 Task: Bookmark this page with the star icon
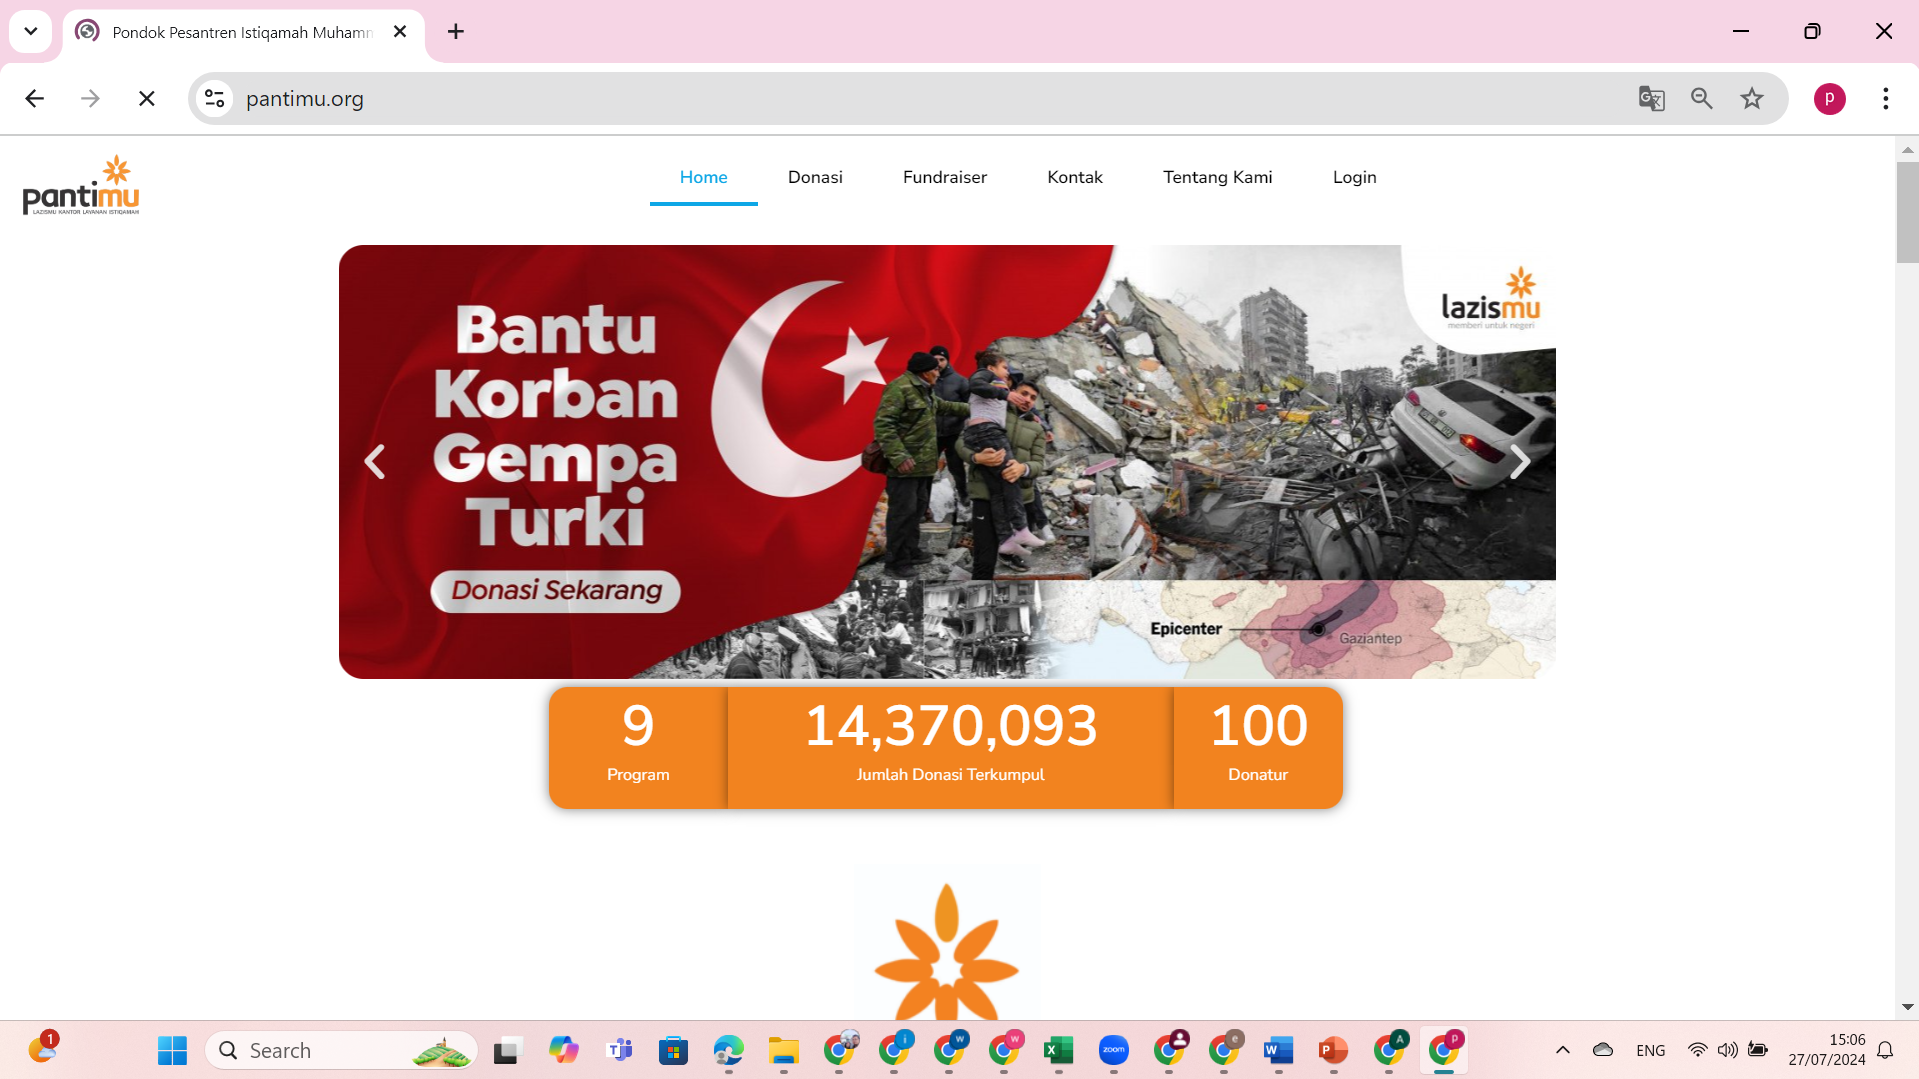click(x=1751, y=98)
